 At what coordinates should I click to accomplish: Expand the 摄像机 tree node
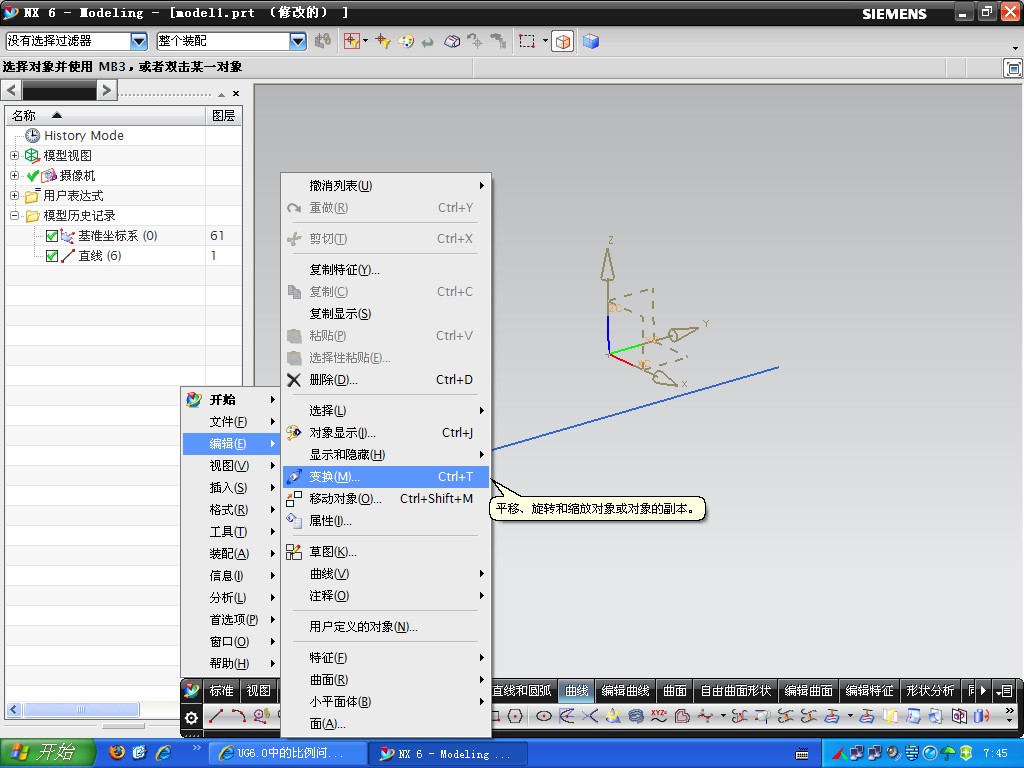(x=14, y=176)
